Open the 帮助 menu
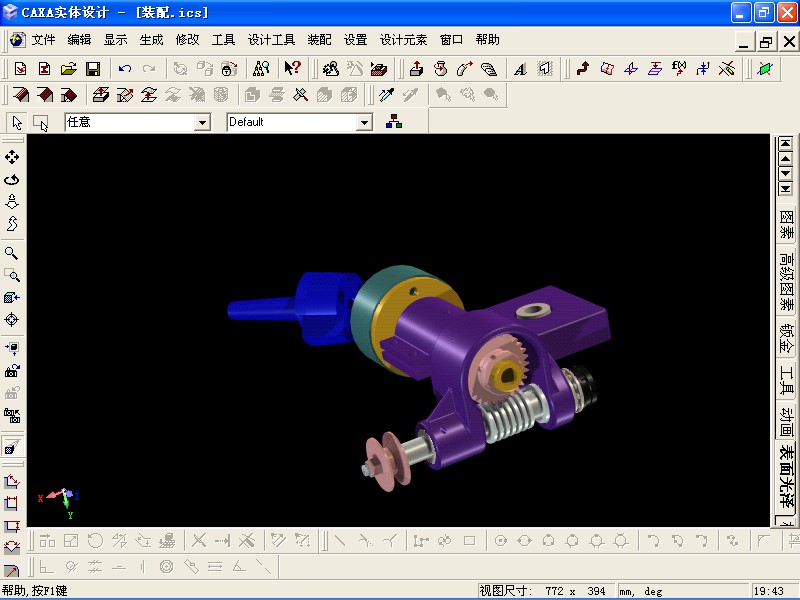The image size is (800, 600). 487,40
